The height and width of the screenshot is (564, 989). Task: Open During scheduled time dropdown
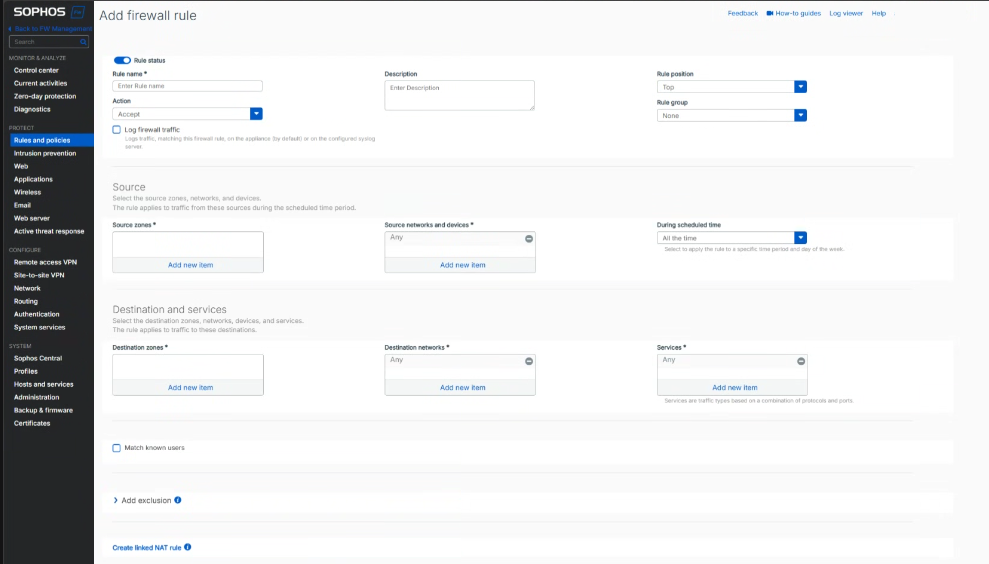click(732, 238)
